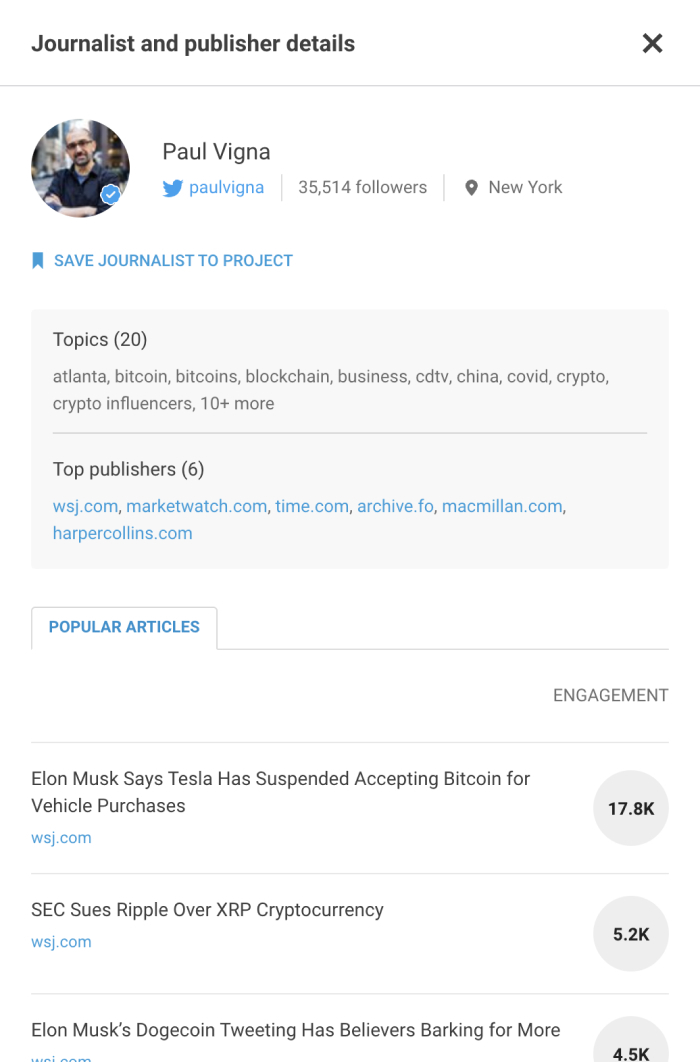Image resolution: width=700 pixels, height=1062 pixels.
Task: Visit the time.com publisher link
Action: 312,506
